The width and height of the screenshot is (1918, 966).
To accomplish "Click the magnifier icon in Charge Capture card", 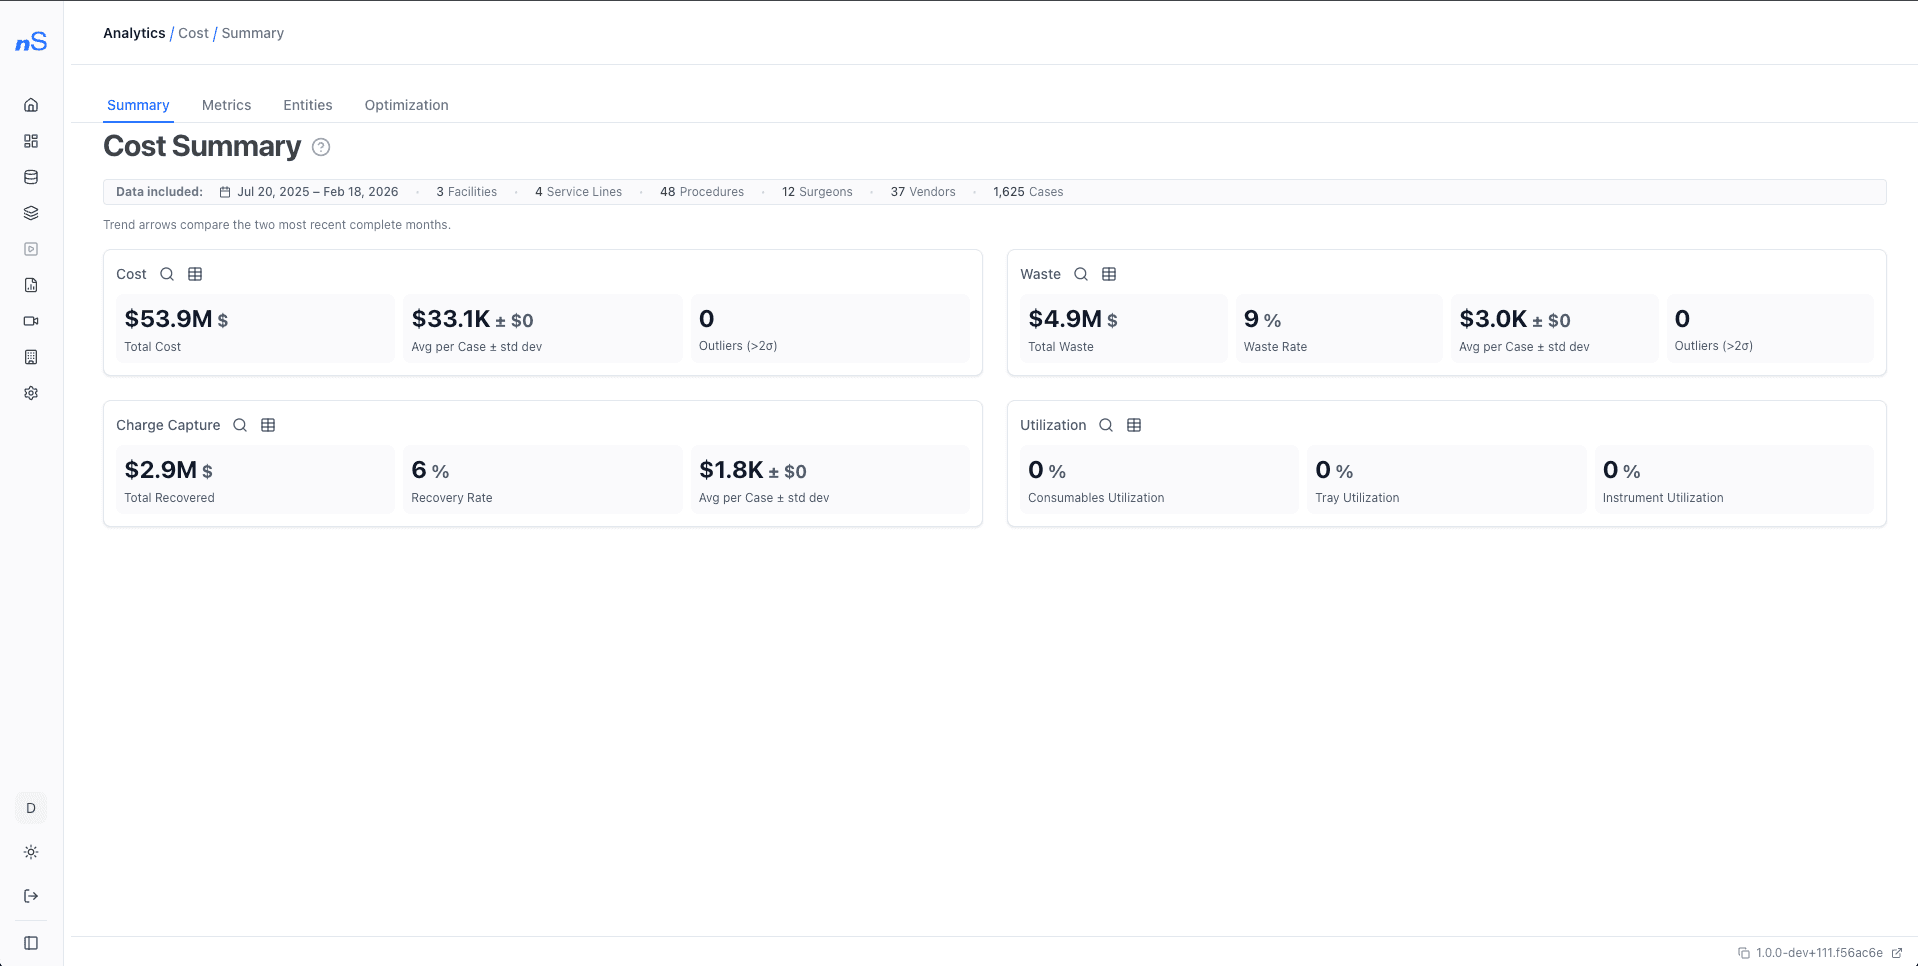I will point(240,425).
